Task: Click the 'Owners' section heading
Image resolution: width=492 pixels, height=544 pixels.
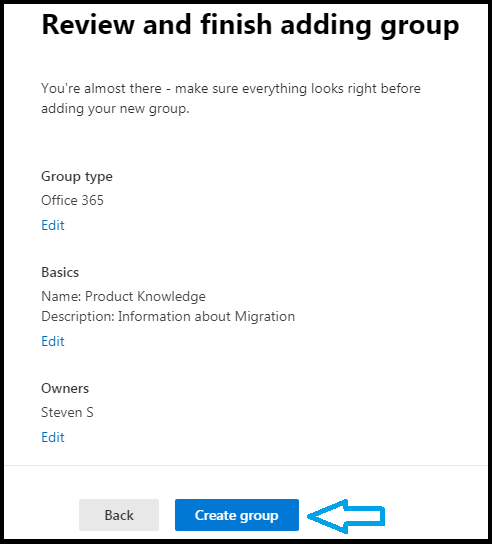Action: click(65, 388)
